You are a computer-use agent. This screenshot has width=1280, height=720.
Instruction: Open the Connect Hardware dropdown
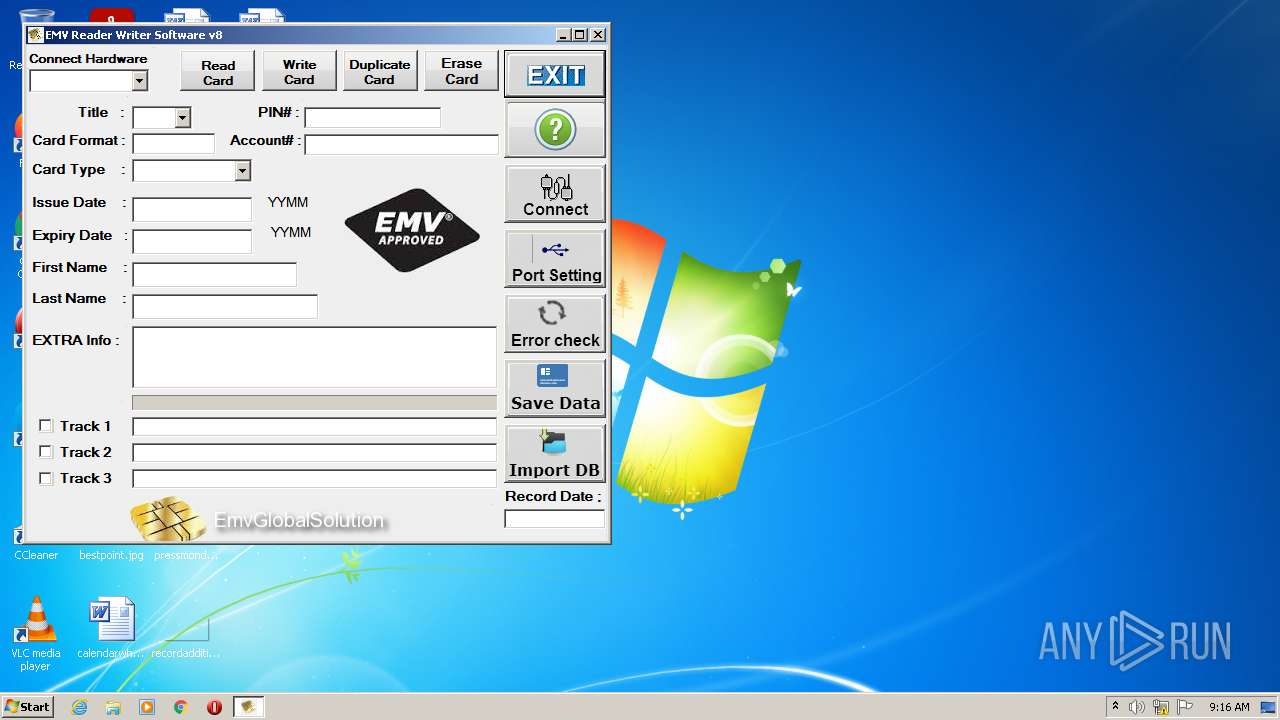point(139,81)
